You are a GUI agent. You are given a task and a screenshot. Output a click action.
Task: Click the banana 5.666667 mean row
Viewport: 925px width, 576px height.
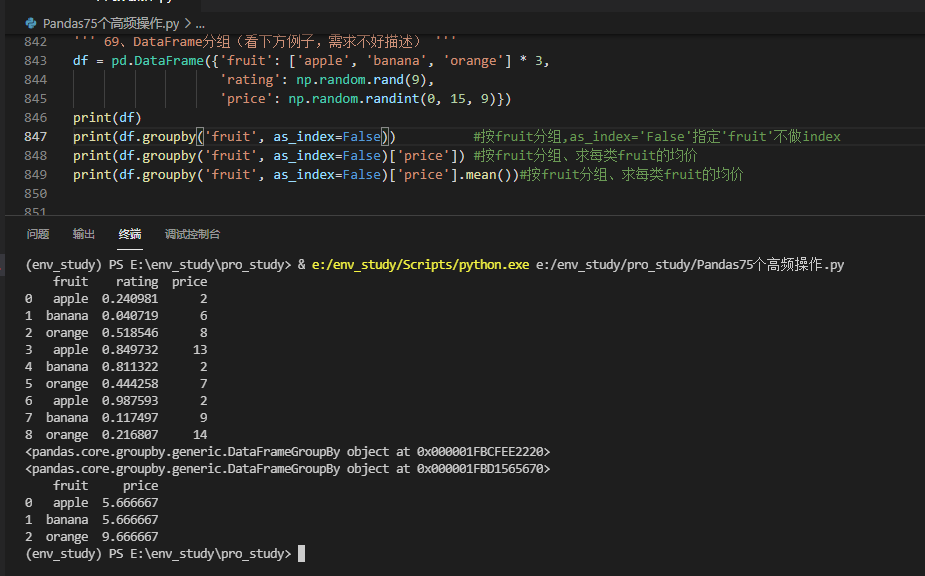[91, 520]
